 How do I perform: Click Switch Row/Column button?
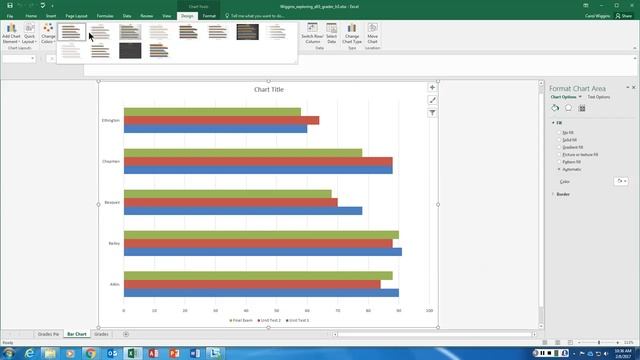pyautogui.click(x=312, y=33)
